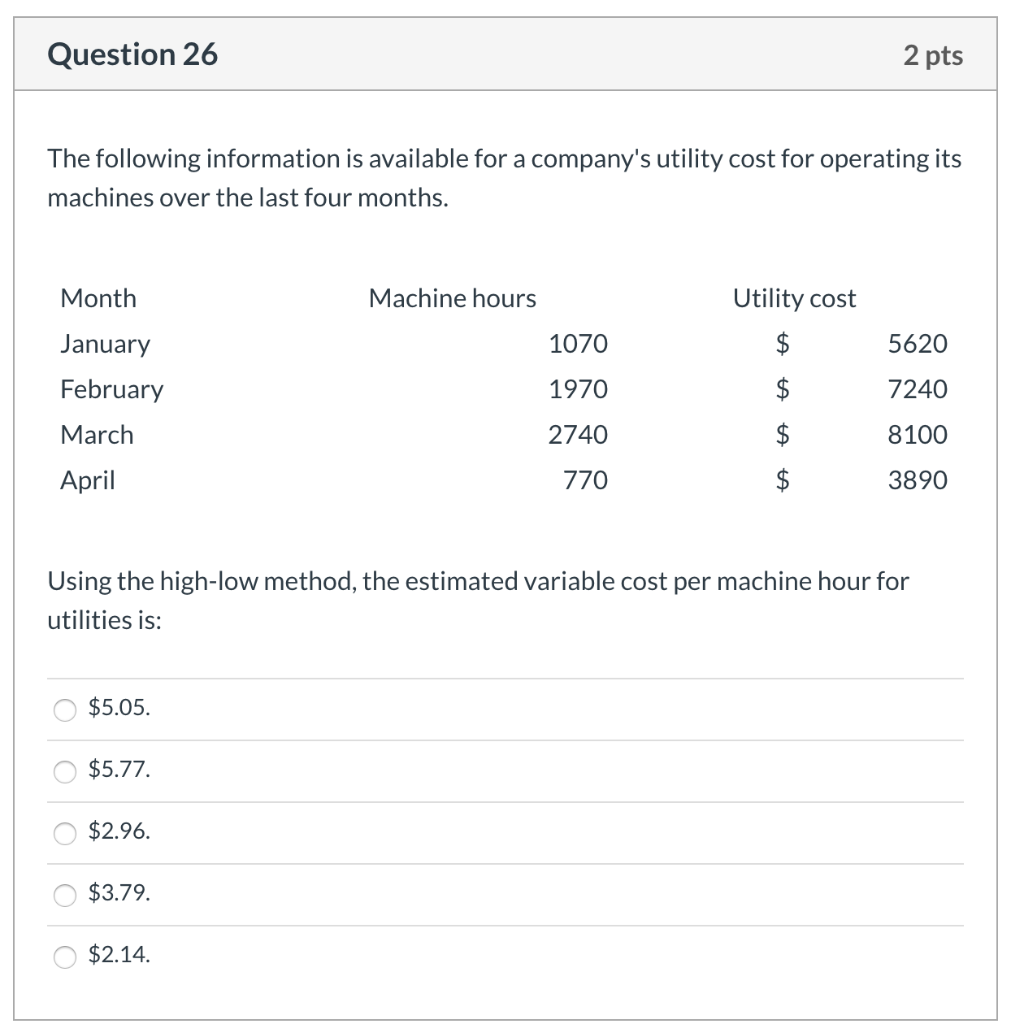Select the January row in the table
The width and height of the screenshot is (1011, 1024).
(x=105, y=344)
